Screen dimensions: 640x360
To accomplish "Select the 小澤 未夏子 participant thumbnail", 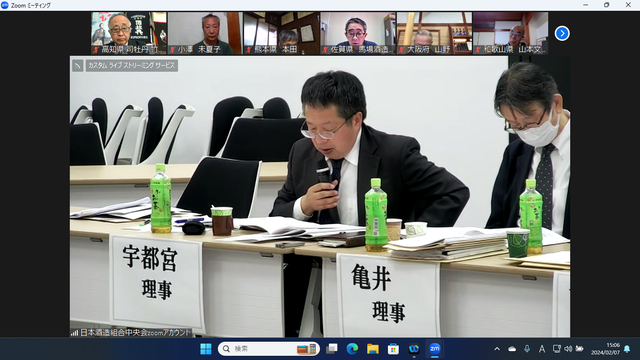I will coord(205,33).
